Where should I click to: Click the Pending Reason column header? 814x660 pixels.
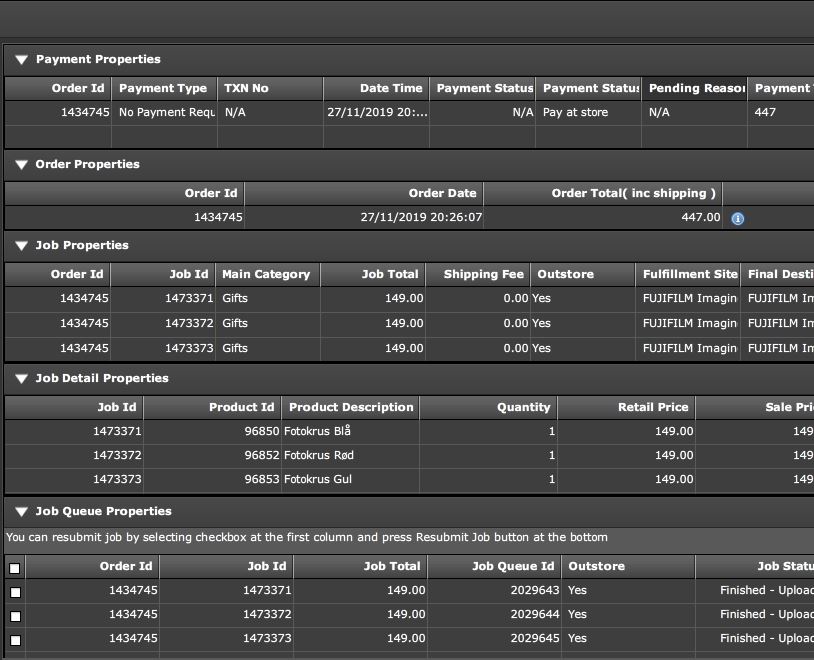[694, 88]
